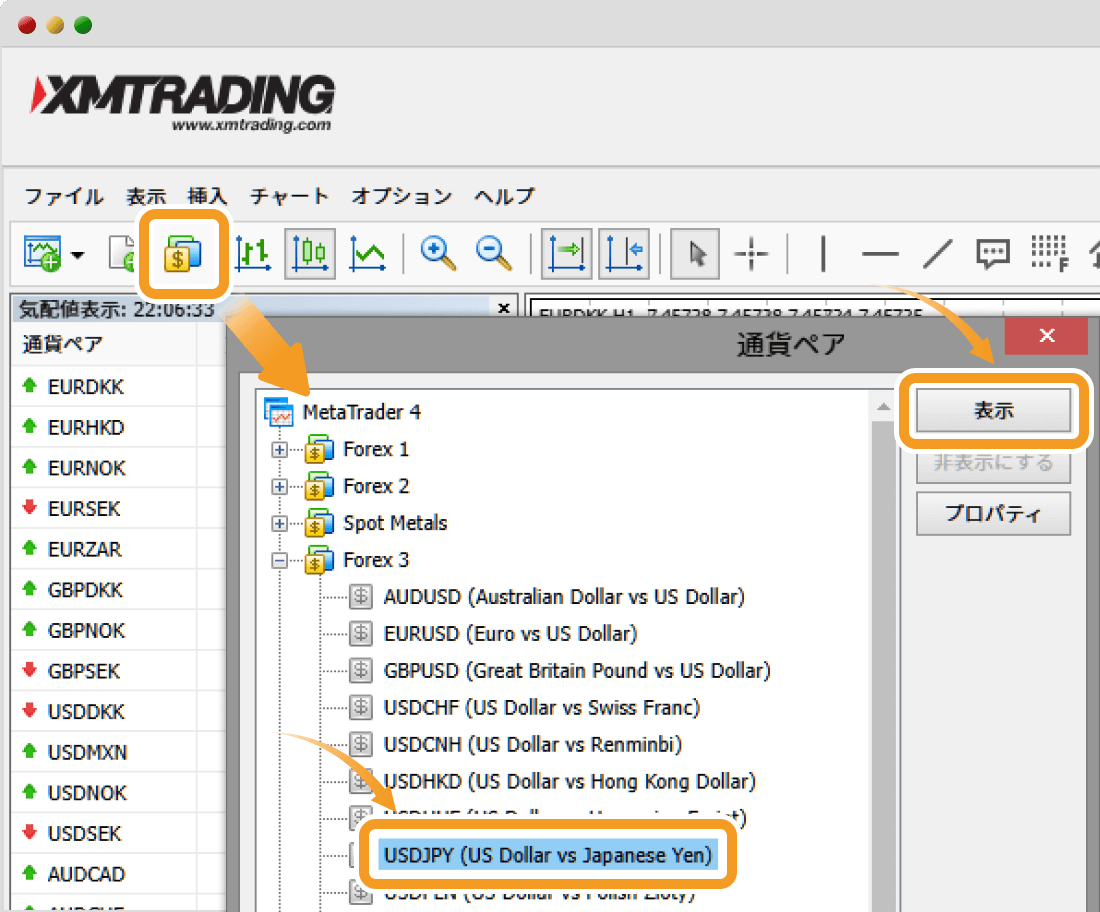The width and height of the screenshot is (1100, 912).
Task: Open the new chart icon
Action: (x=42, y=253)
